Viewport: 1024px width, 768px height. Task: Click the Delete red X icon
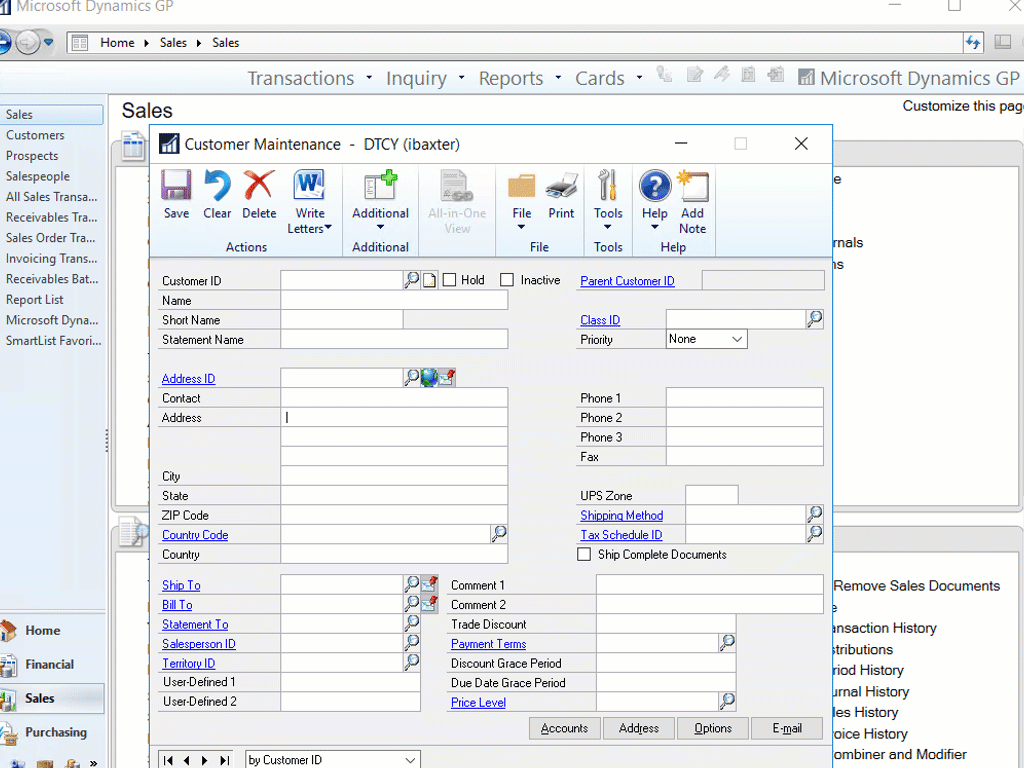[259, 185]
